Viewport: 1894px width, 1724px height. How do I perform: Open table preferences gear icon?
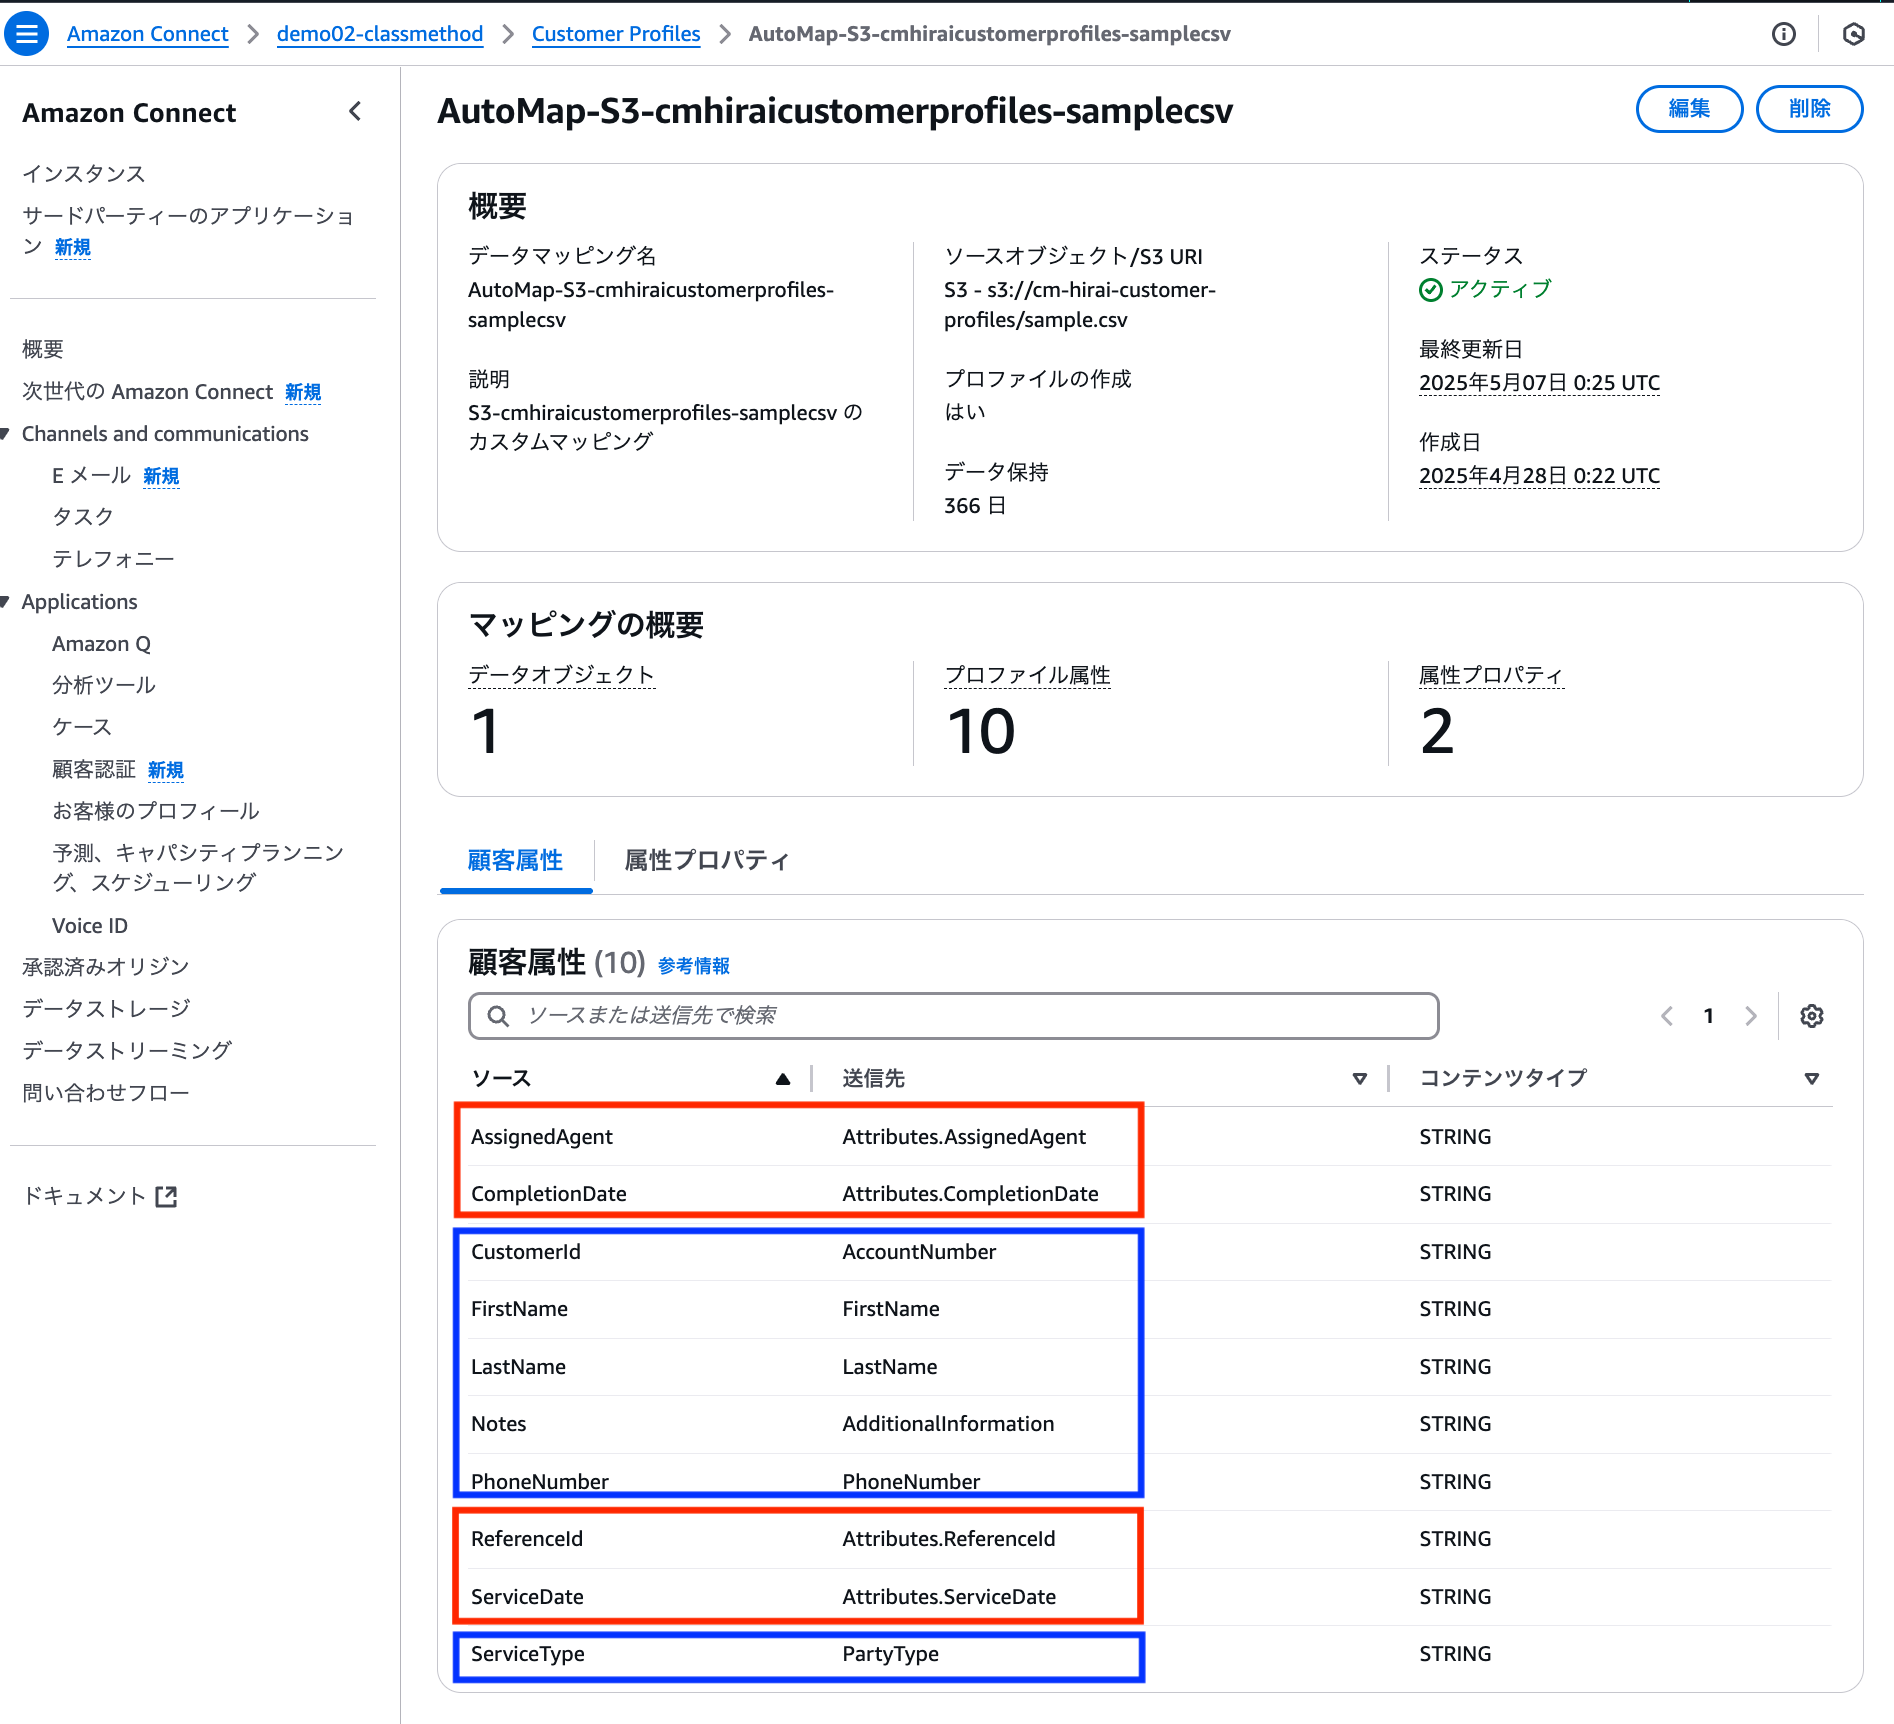pyautogui.click(x=1812, y=1016)
